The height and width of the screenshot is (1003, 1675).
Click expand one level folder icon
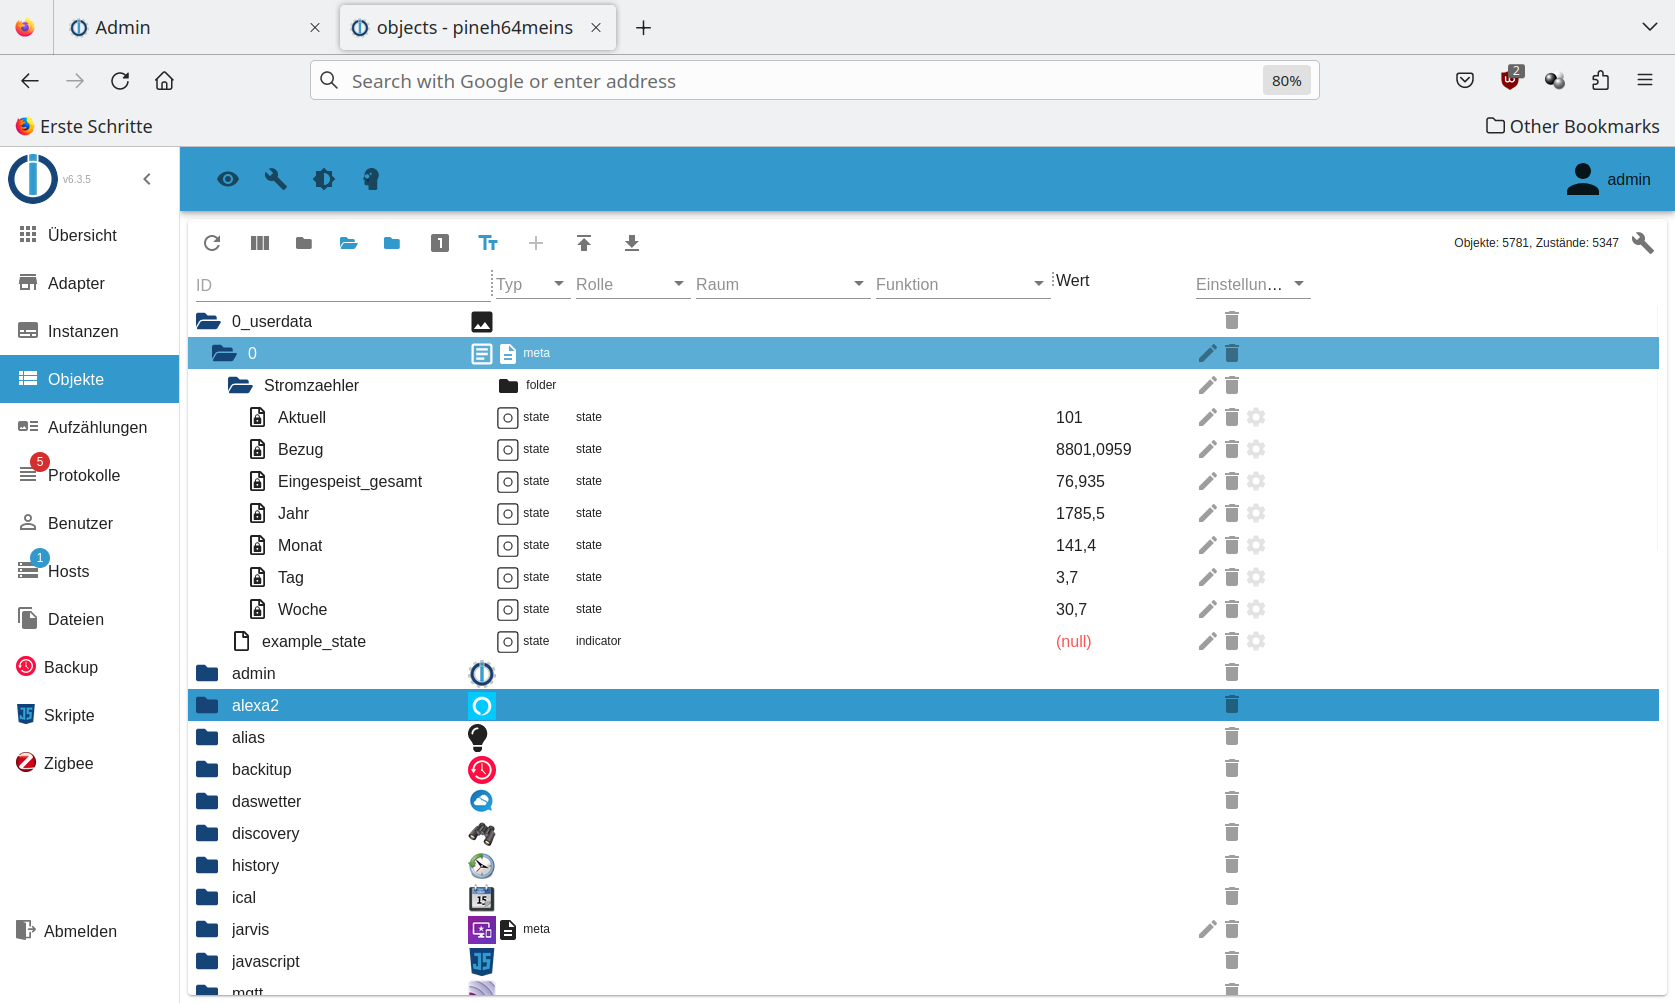pos(392,243)
